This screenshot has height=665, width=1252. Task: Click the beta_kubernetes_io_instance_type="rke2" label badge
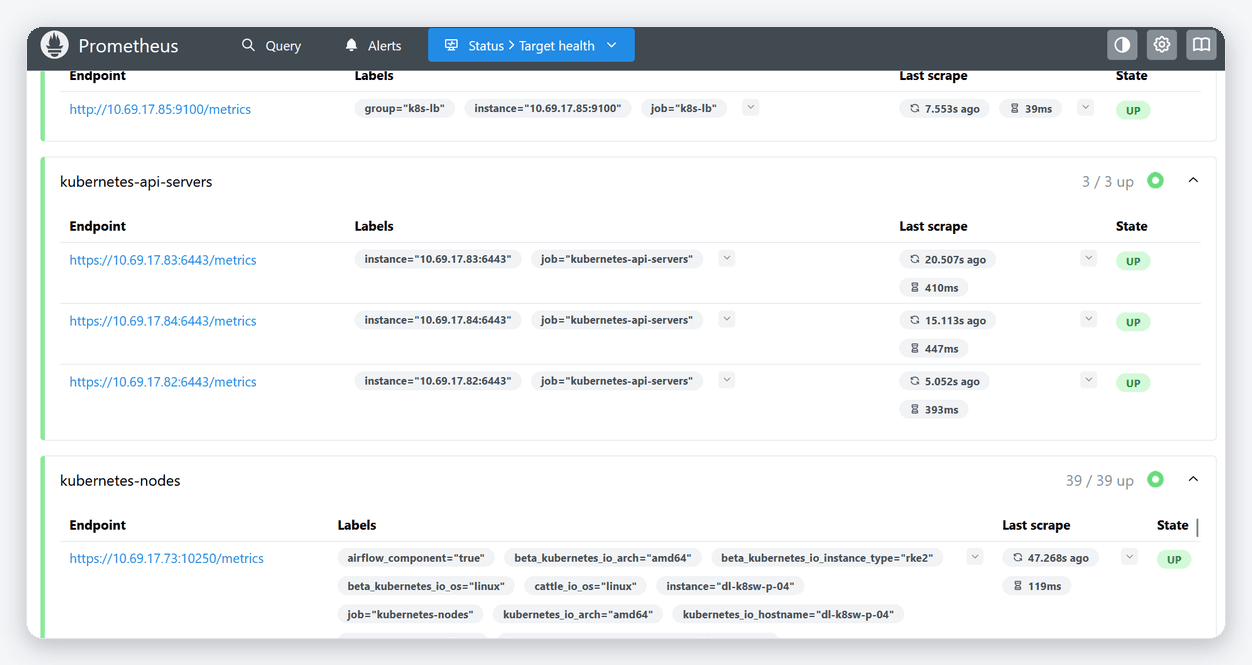tap(827, 558)
